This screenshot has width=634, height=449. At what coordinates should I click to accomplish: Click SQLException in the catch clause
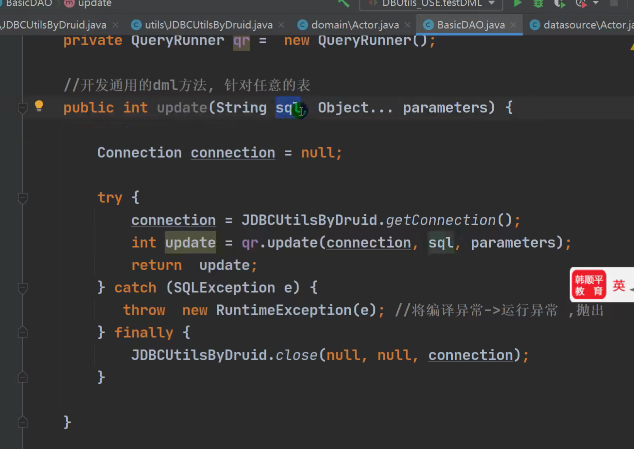[x=224, y=288]
